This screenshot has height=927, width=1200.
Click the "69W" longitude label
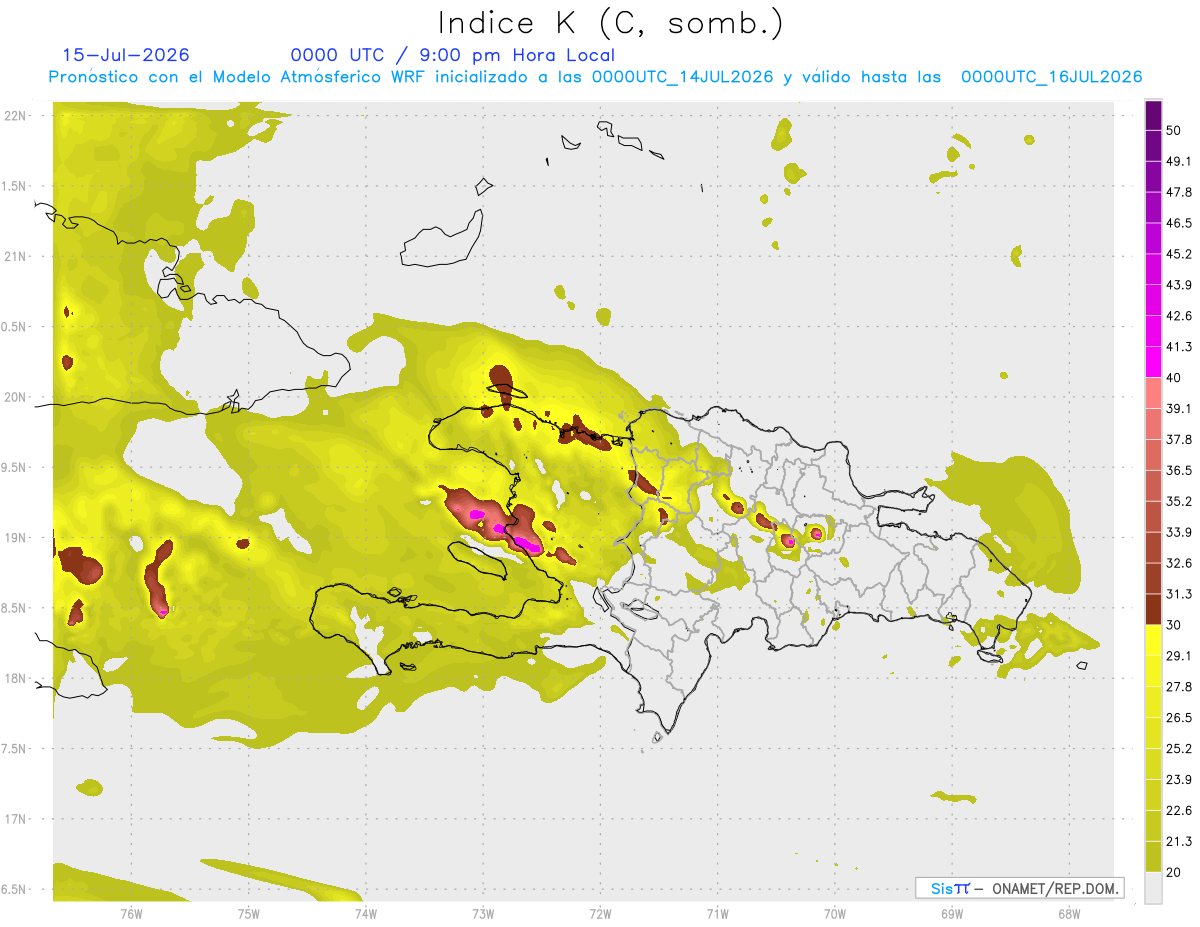click(951, 914)
